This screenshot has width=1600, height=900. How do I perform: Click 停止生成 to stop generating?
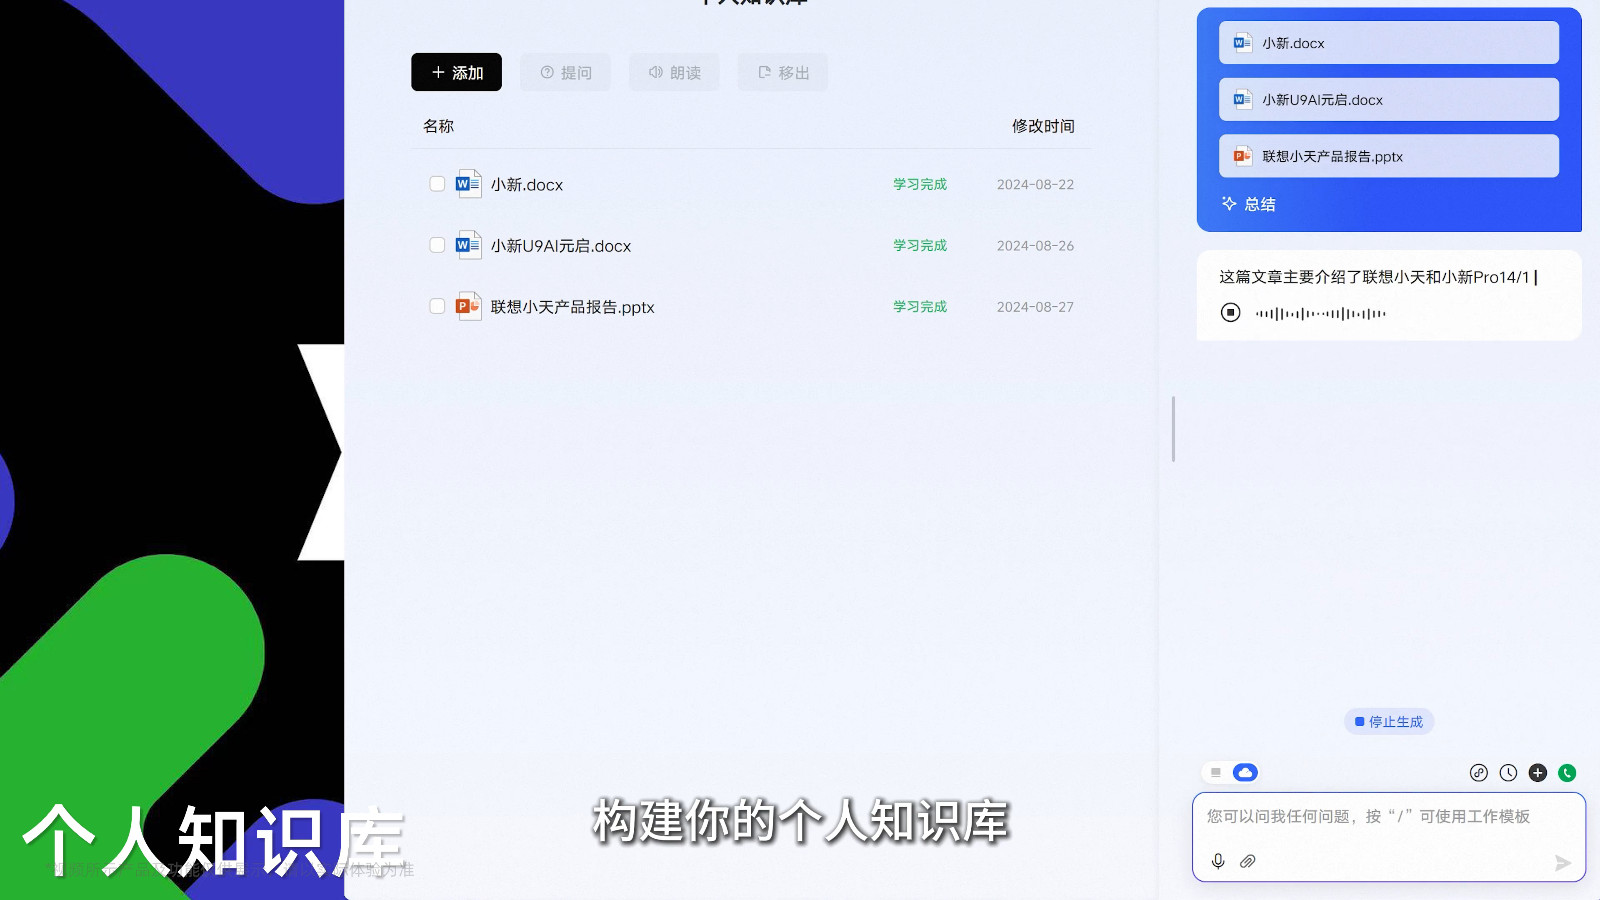coord(1389,722)
